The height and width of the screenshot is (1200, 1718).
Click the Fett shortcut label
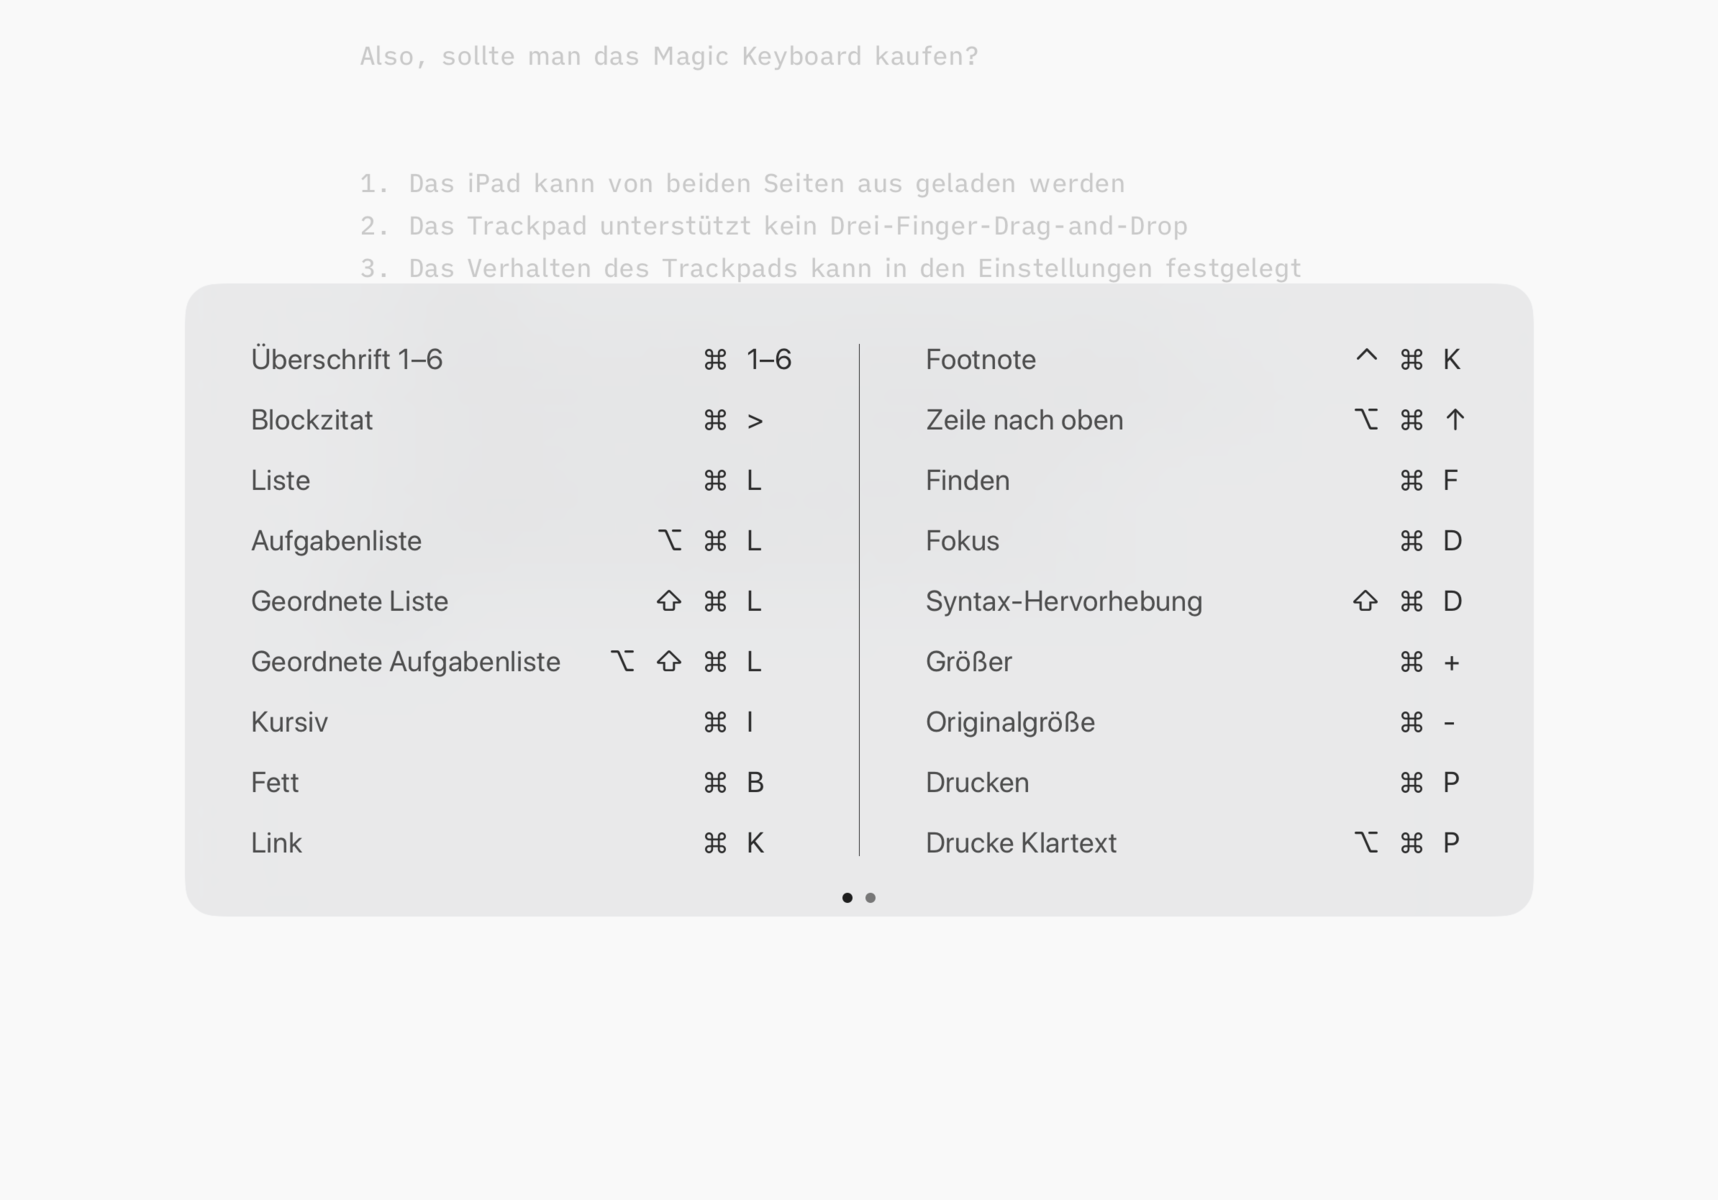(275, 783)
